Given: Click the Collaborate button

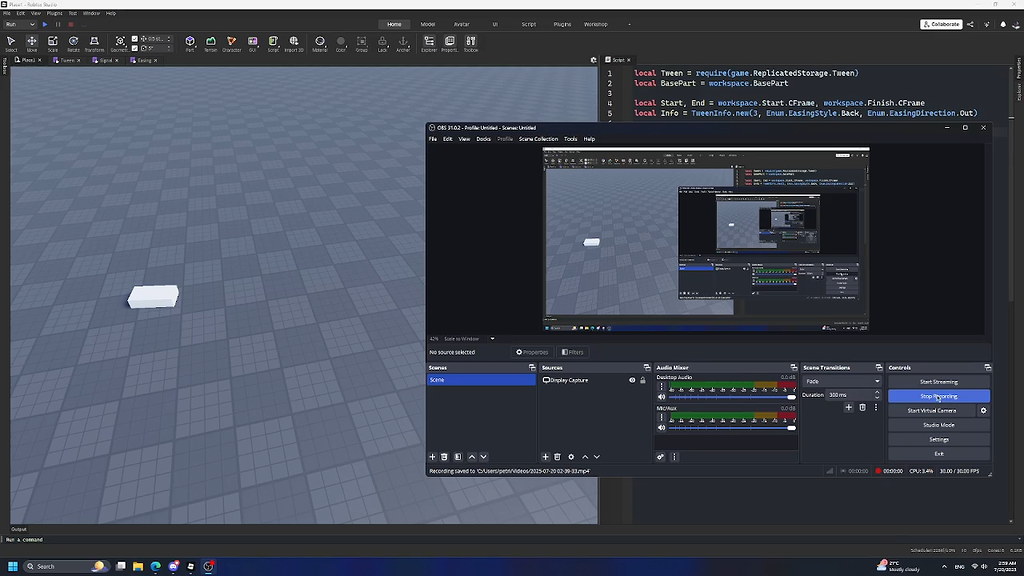Looking at the screenshot, I should (940, 23).
